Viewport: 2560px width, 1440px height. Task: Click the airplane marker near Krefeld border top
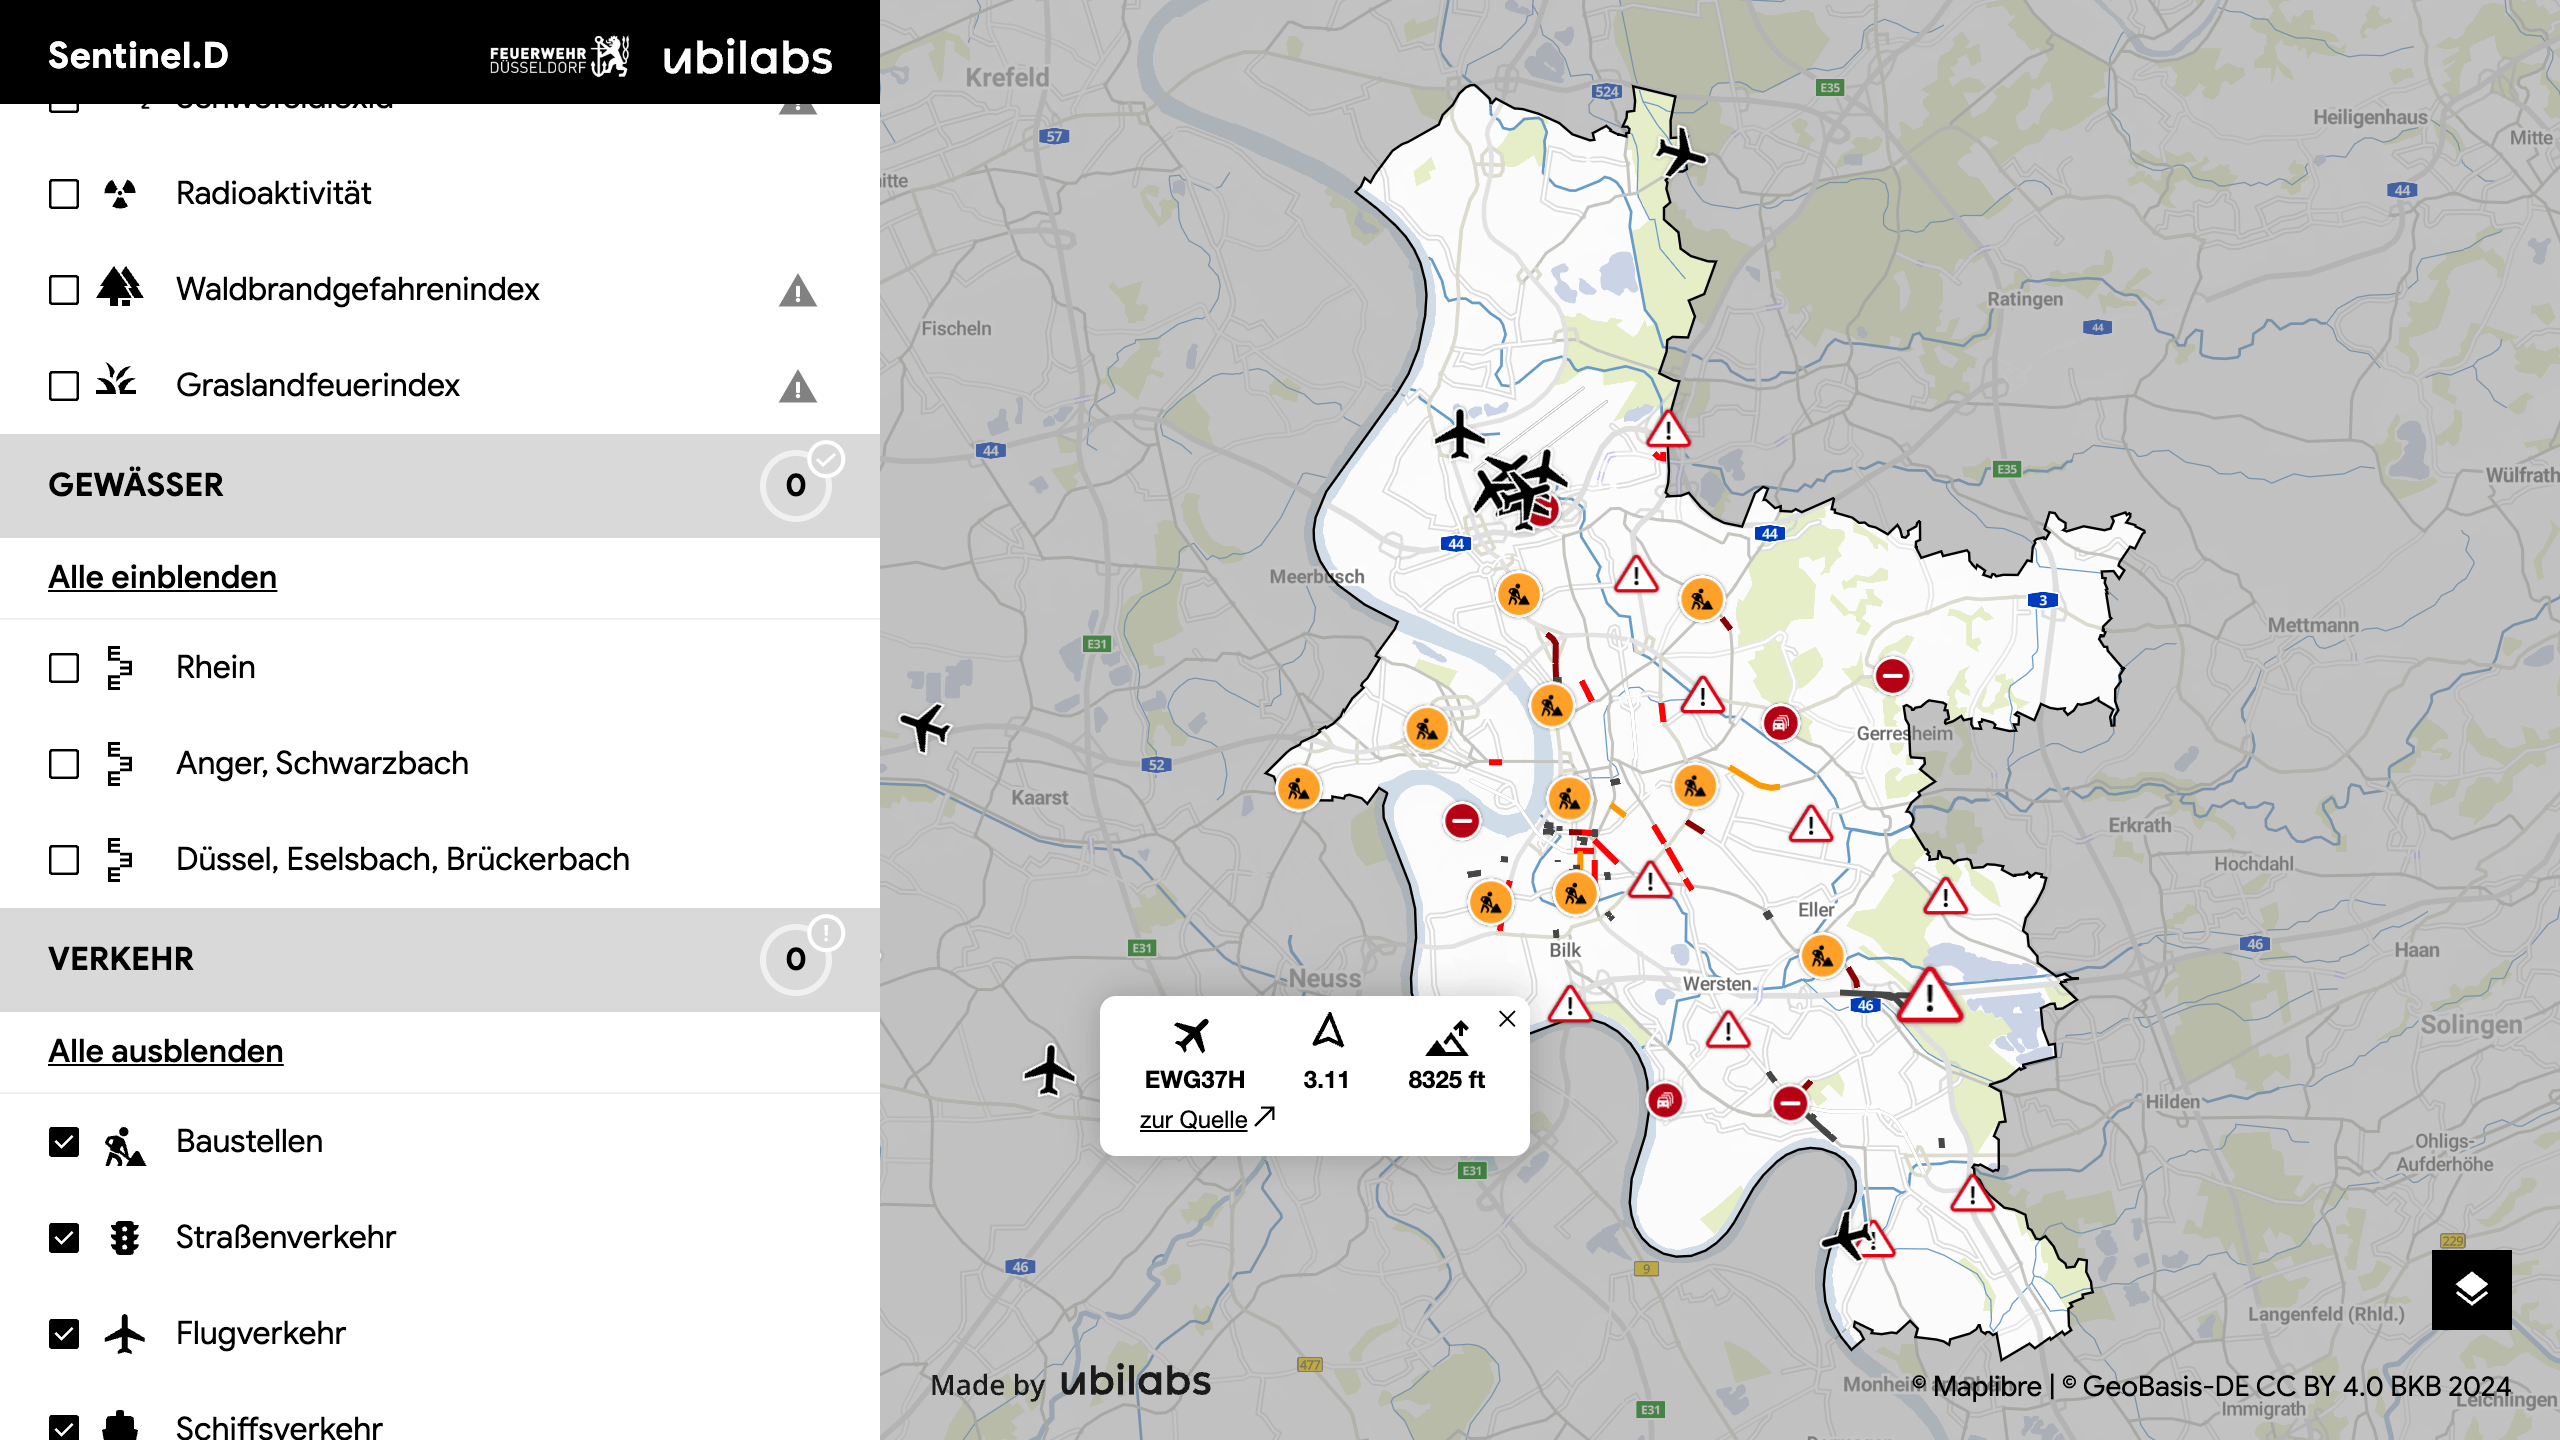(1680, 153)
